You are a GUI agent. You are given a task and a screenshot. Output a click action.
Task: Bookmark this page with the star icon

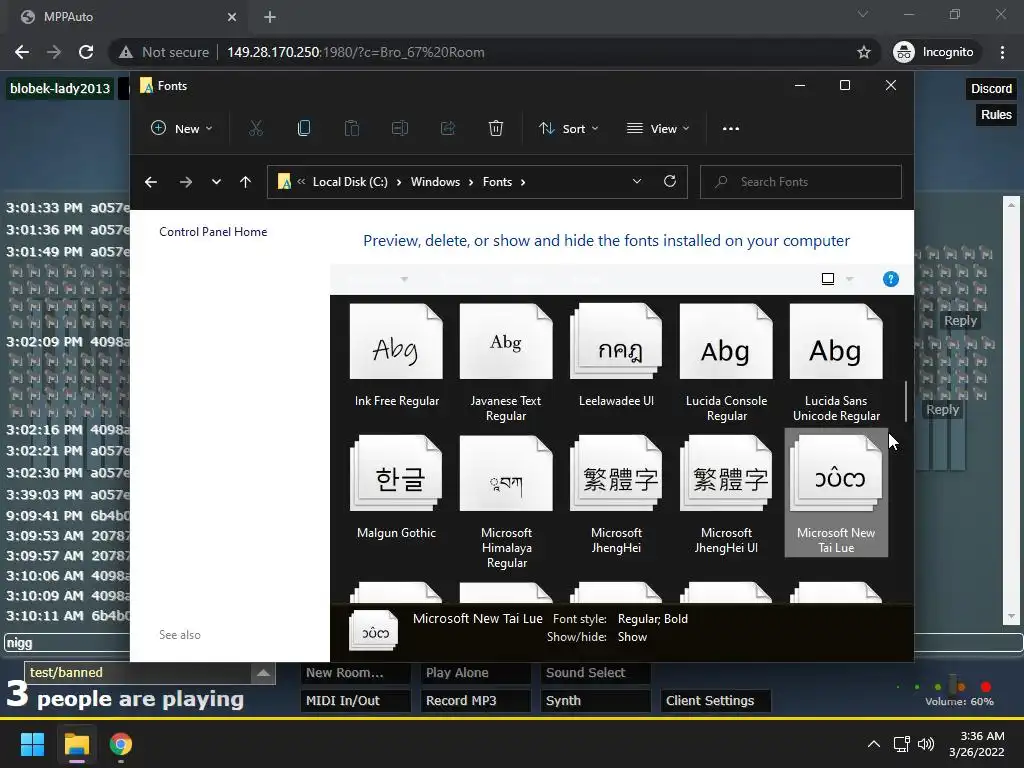pos(864,52)
